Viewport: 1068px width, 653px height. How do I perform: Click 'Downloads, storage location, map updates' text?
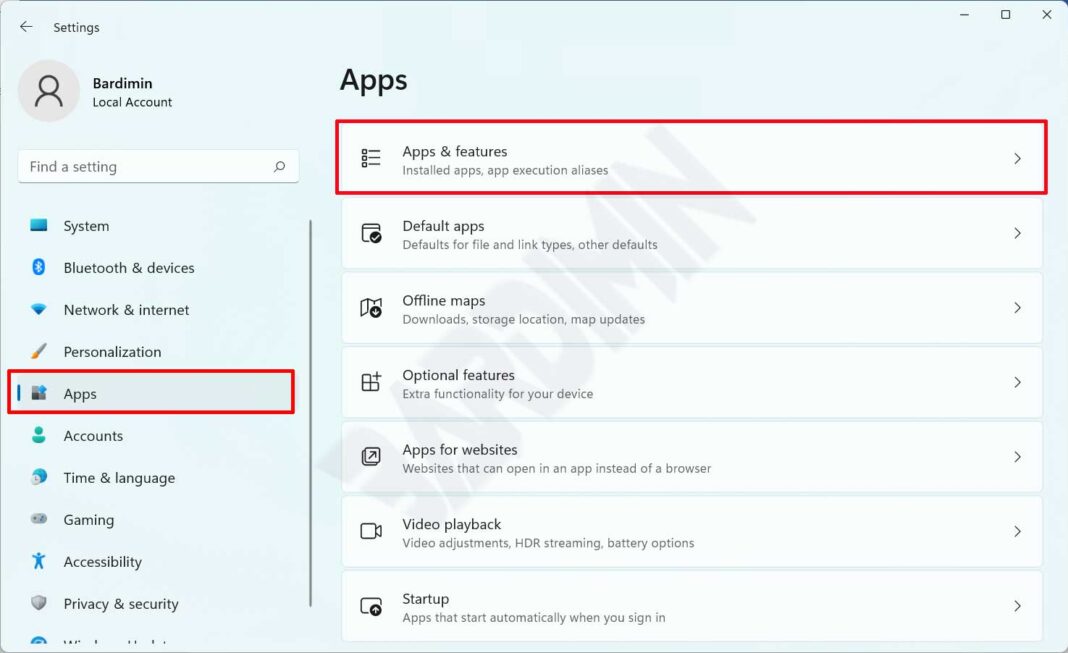tap(523, 319)
